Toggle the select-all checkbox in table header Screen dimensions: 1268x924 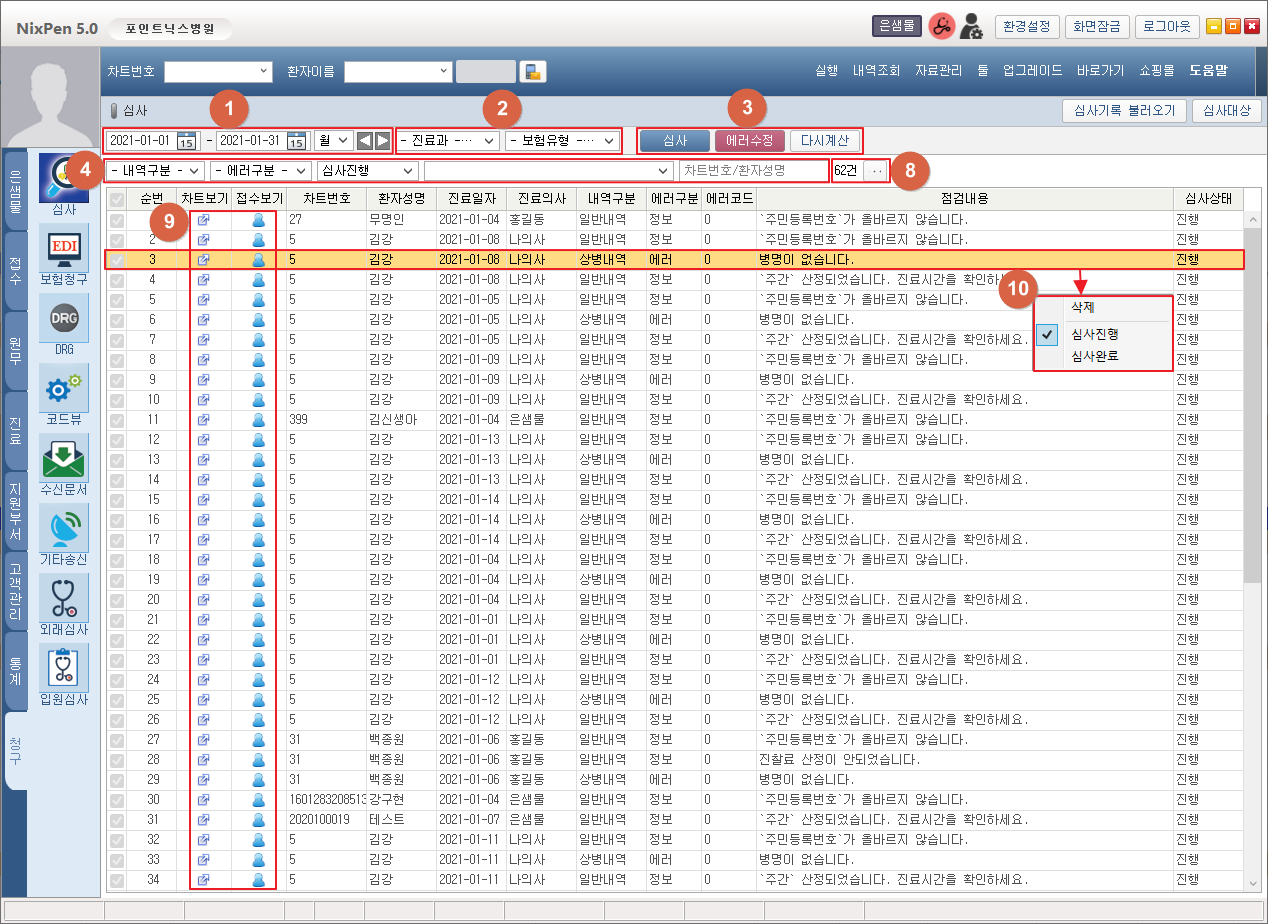click(118, 199)
